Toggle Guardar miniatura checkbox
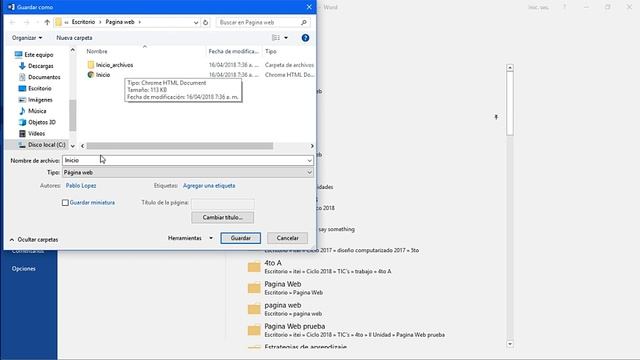The image size is (640, 360). [x=65, y=202]
